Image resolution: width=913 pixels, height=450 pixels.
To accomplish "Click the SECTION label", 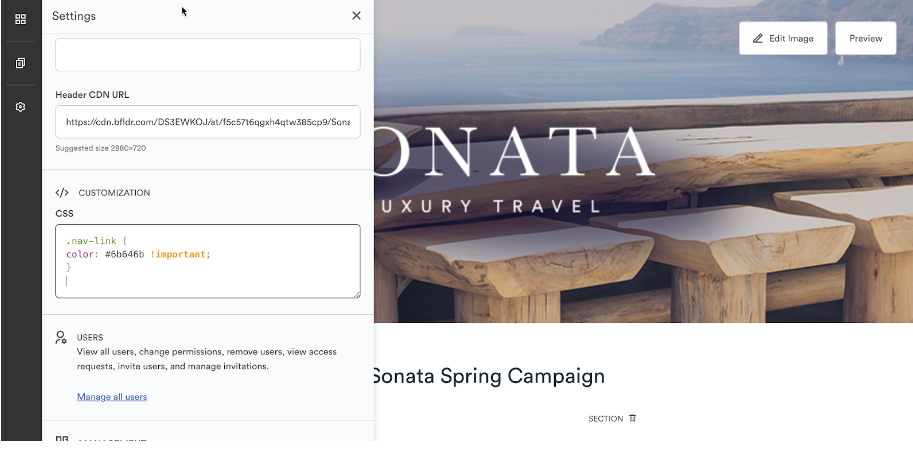I will [x=606, y=419].
